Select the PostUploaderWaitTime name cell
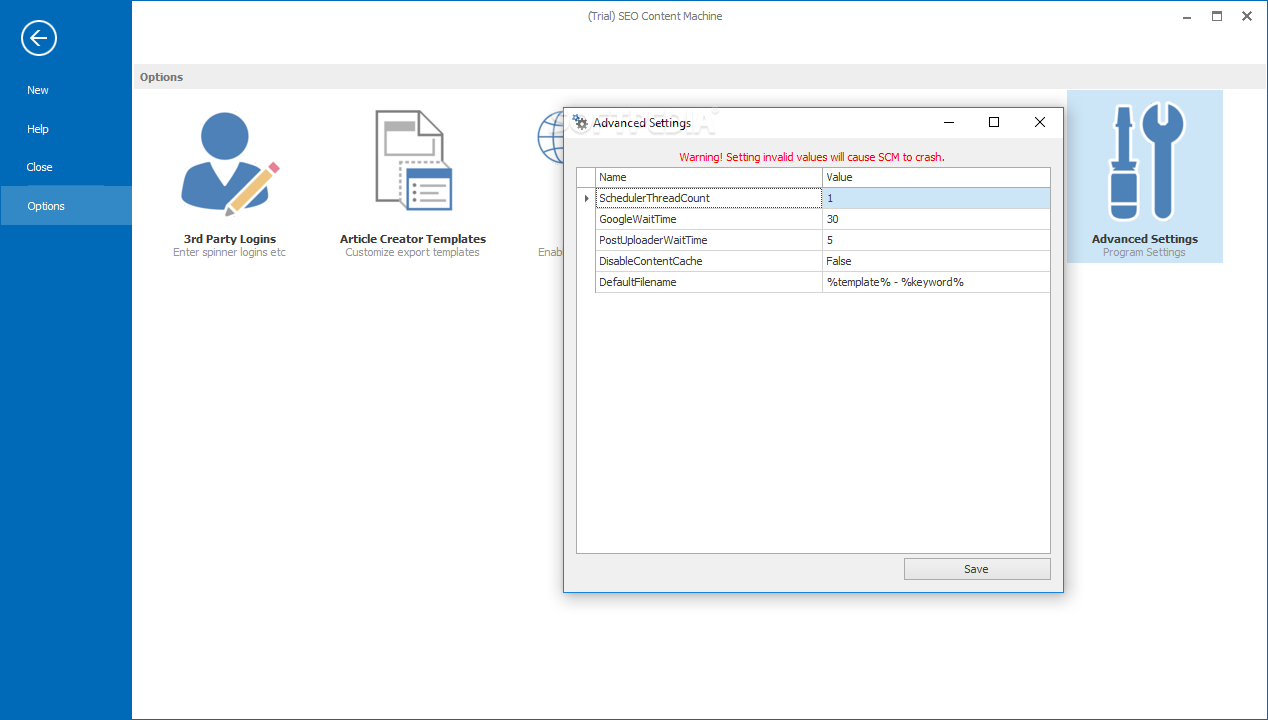Viewport: 1268px width, 720px height. 709,240
